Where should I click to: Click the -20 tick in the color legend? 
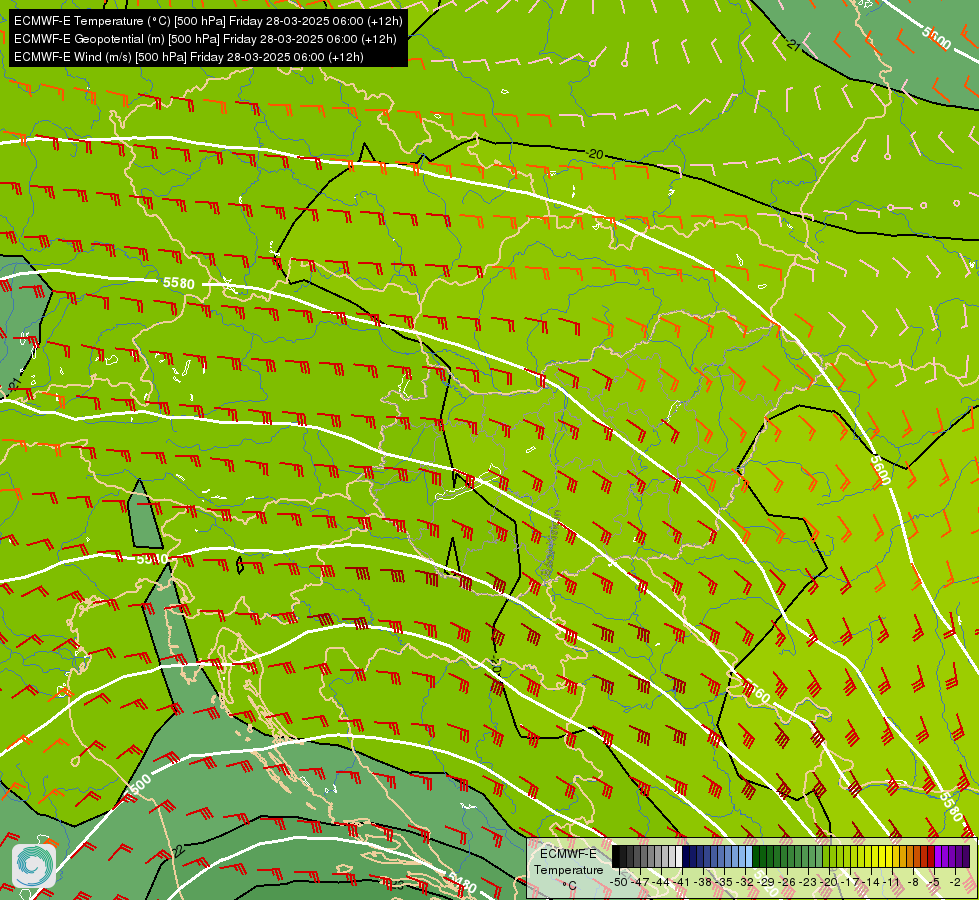(x=829, y=882)
